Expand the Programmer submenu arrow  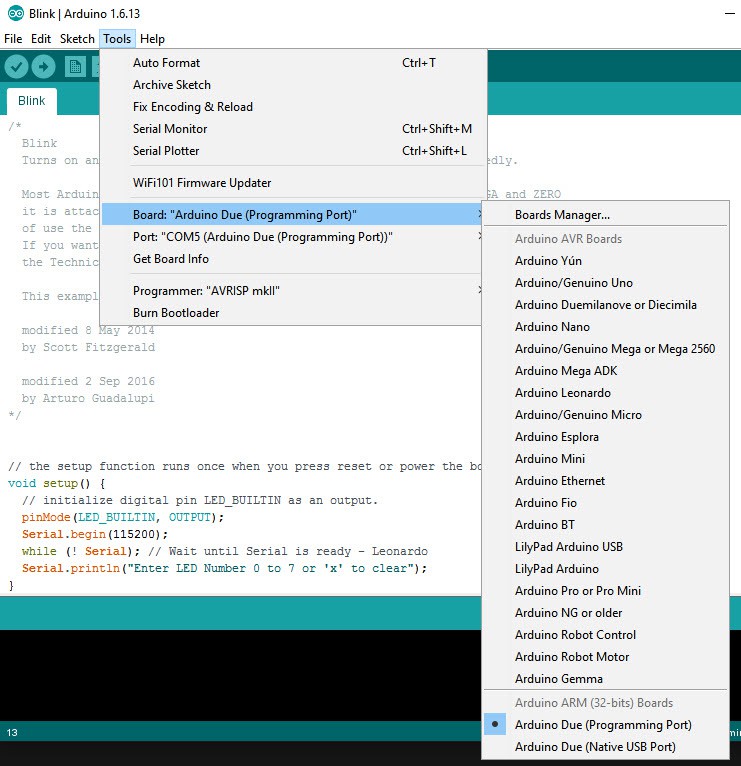[480, 290]
